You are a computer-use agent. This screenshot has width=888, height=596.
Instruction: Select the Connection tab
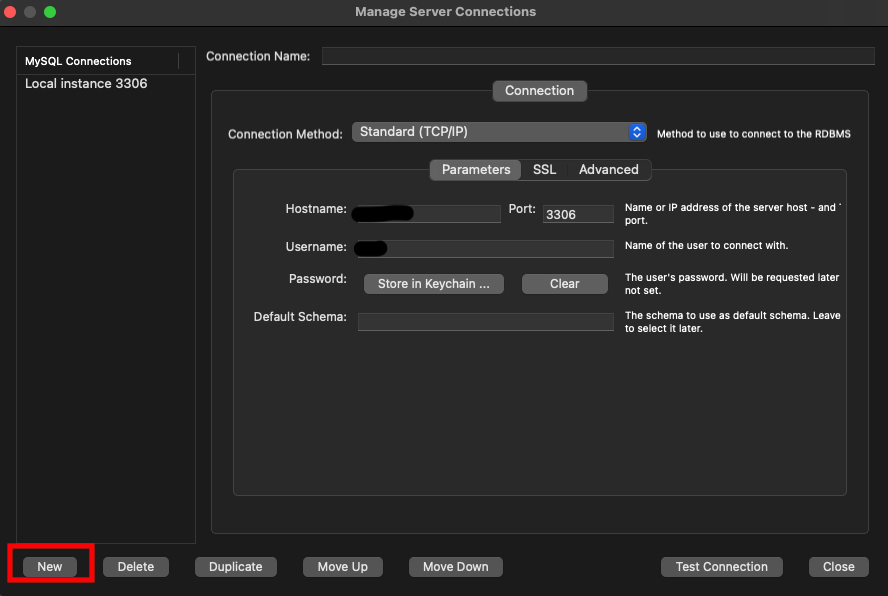click(x=540, y=91)
